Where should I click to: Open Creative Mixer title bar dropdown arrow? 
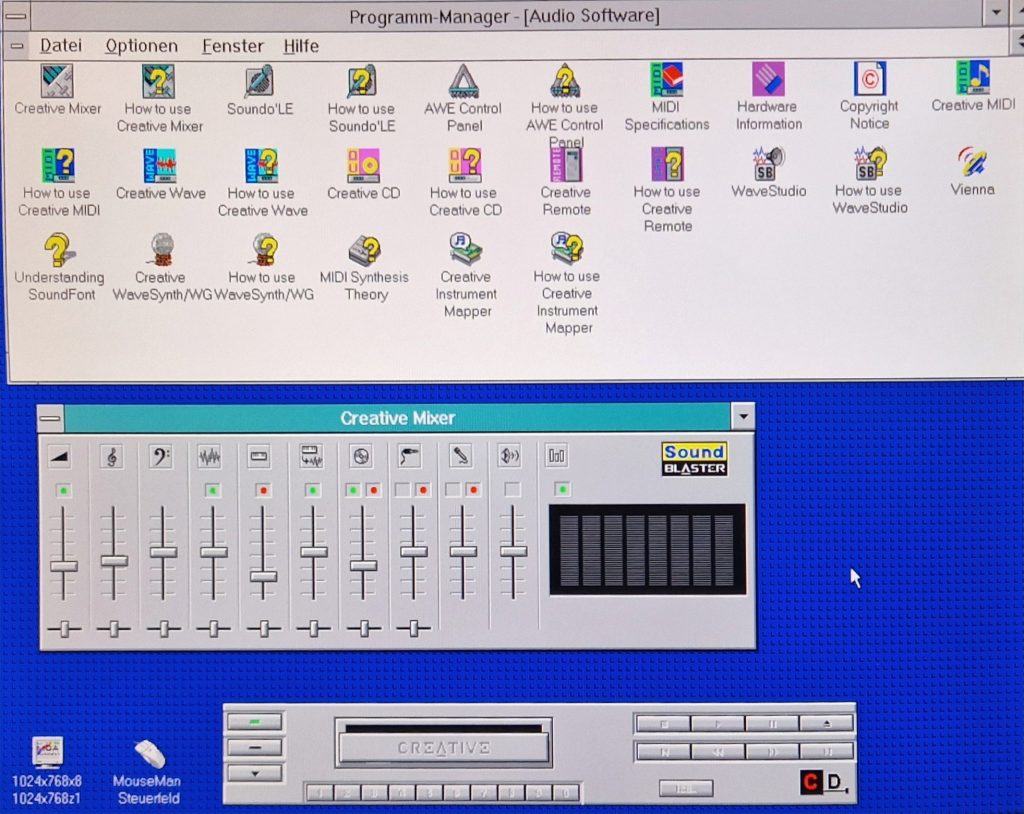(x=743, y=418)
